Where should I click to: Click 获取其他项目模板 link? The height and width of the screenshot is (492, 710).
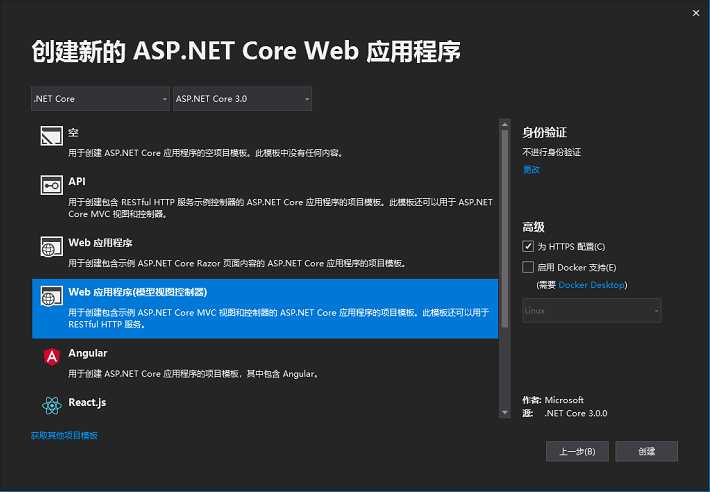click(64, 435)
